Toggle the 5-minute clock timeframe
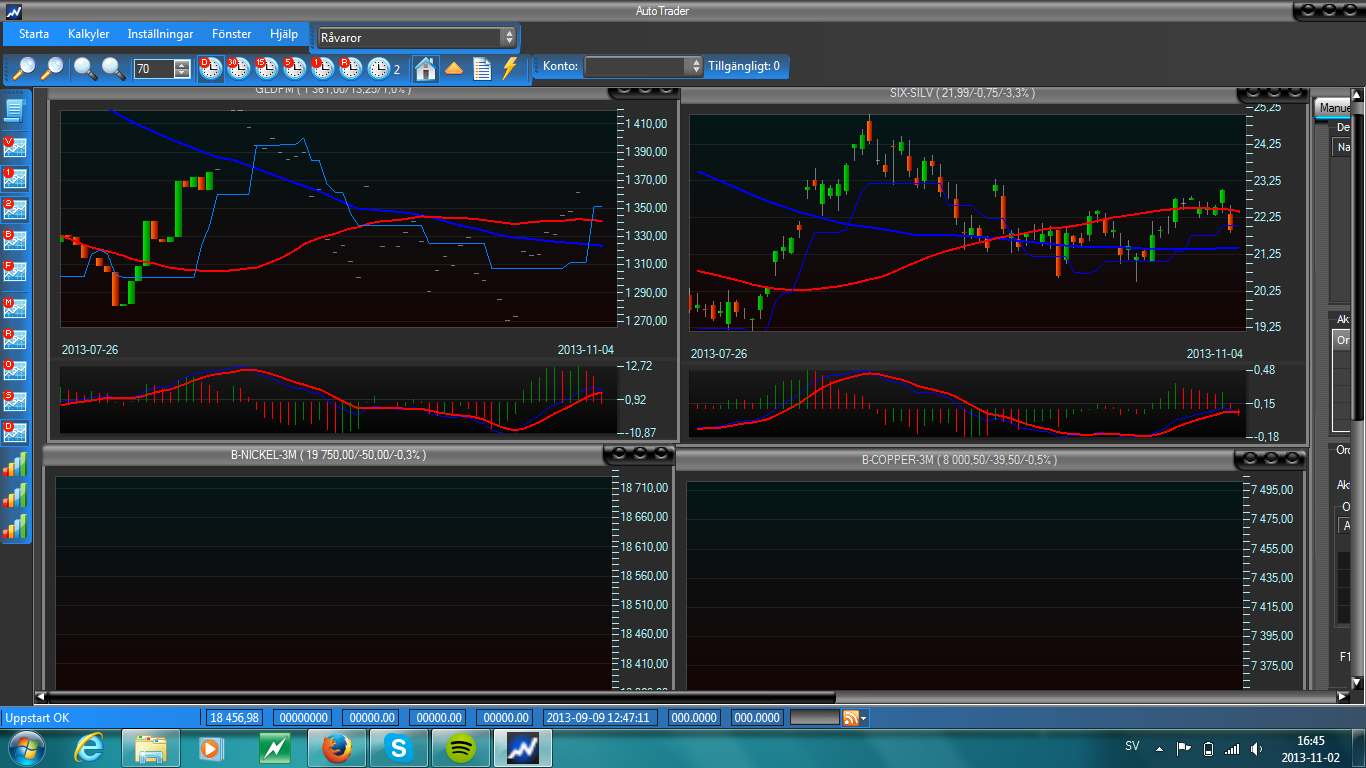This screenshot has height=768, width=1366. point(294,68)
